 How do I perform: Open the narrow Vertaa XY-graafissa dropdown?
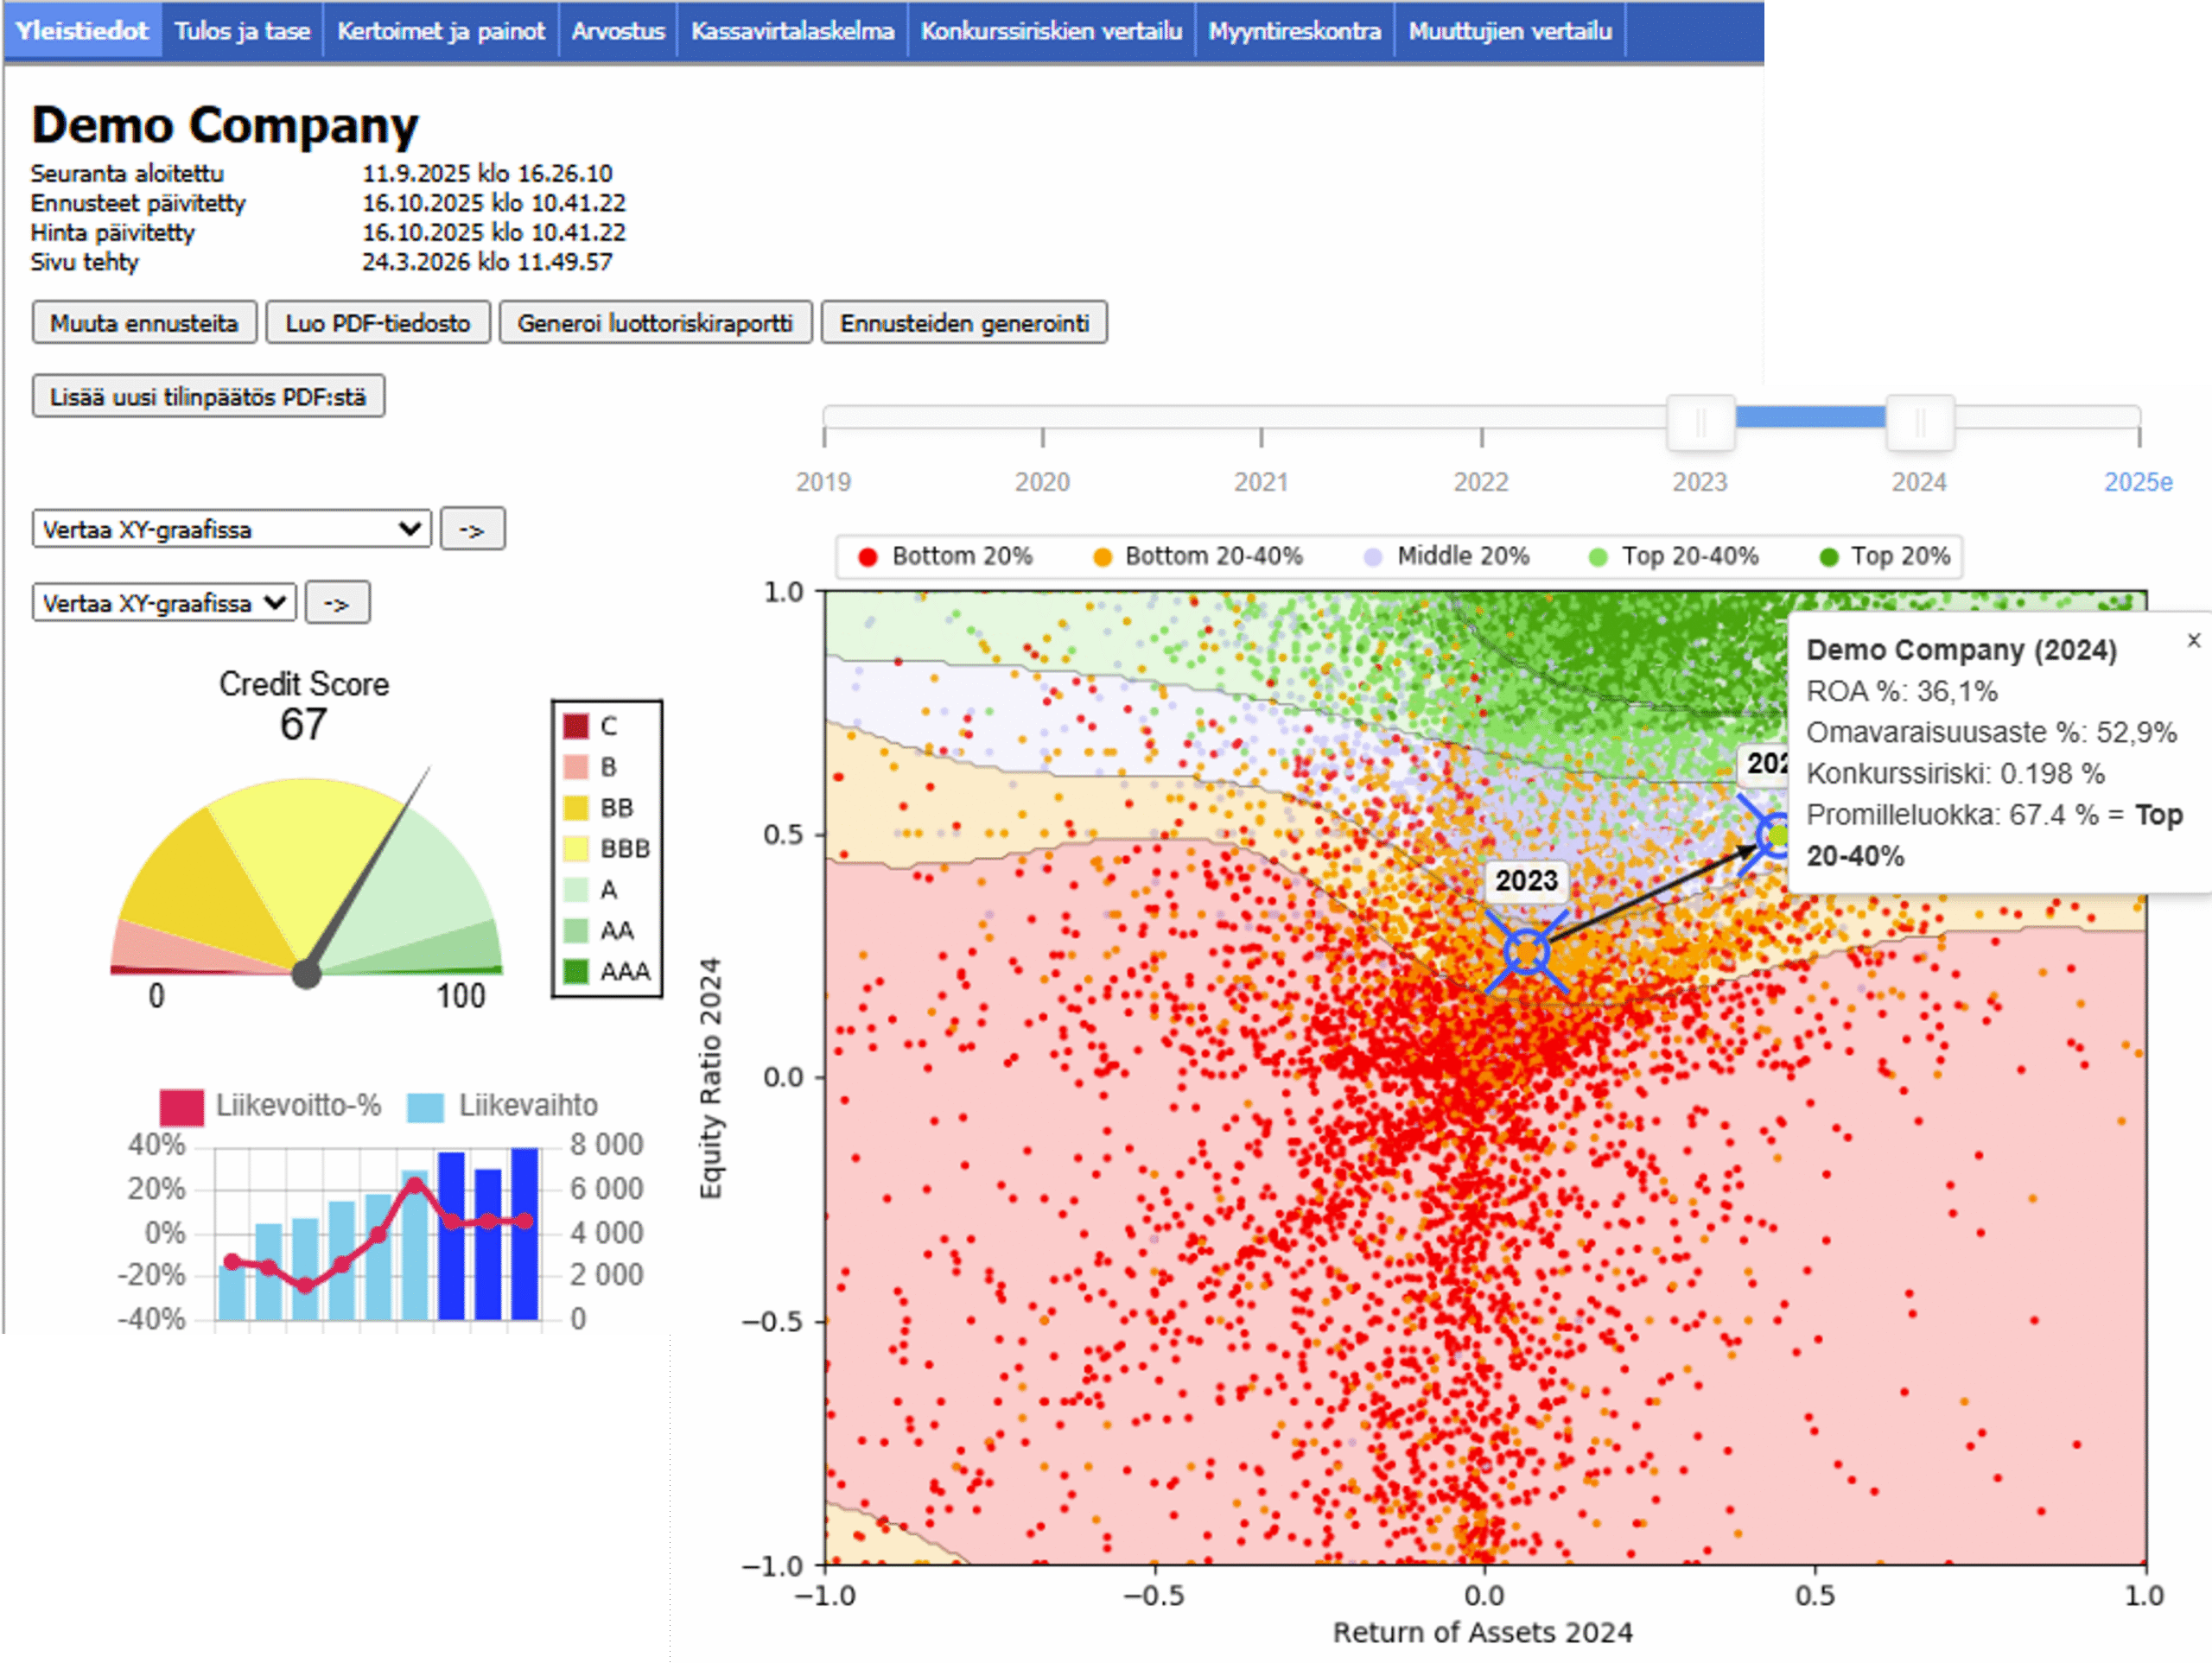pos(164,603)
